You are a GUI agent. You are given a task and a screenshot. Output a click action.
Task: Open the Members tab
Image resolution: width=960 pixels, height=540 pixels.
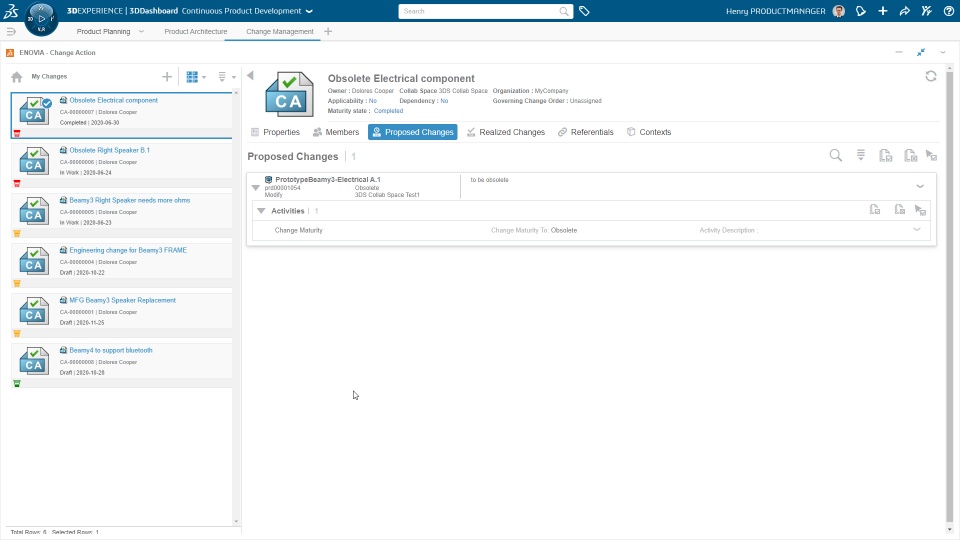point(336,132)
